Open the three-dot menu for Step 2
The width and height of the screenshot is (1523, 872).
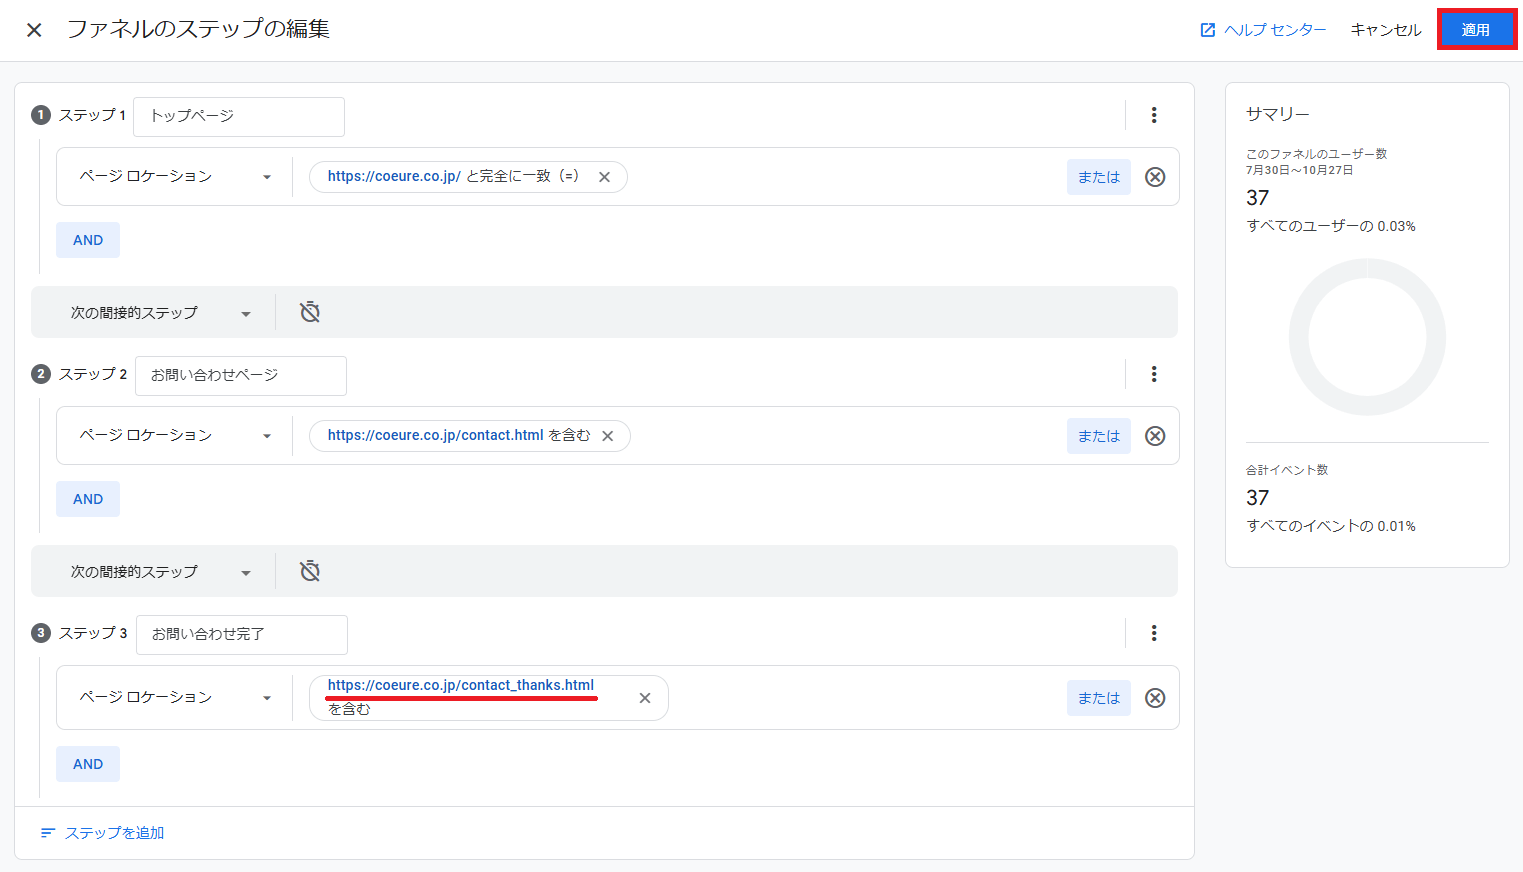click(x=1154, y=374)
